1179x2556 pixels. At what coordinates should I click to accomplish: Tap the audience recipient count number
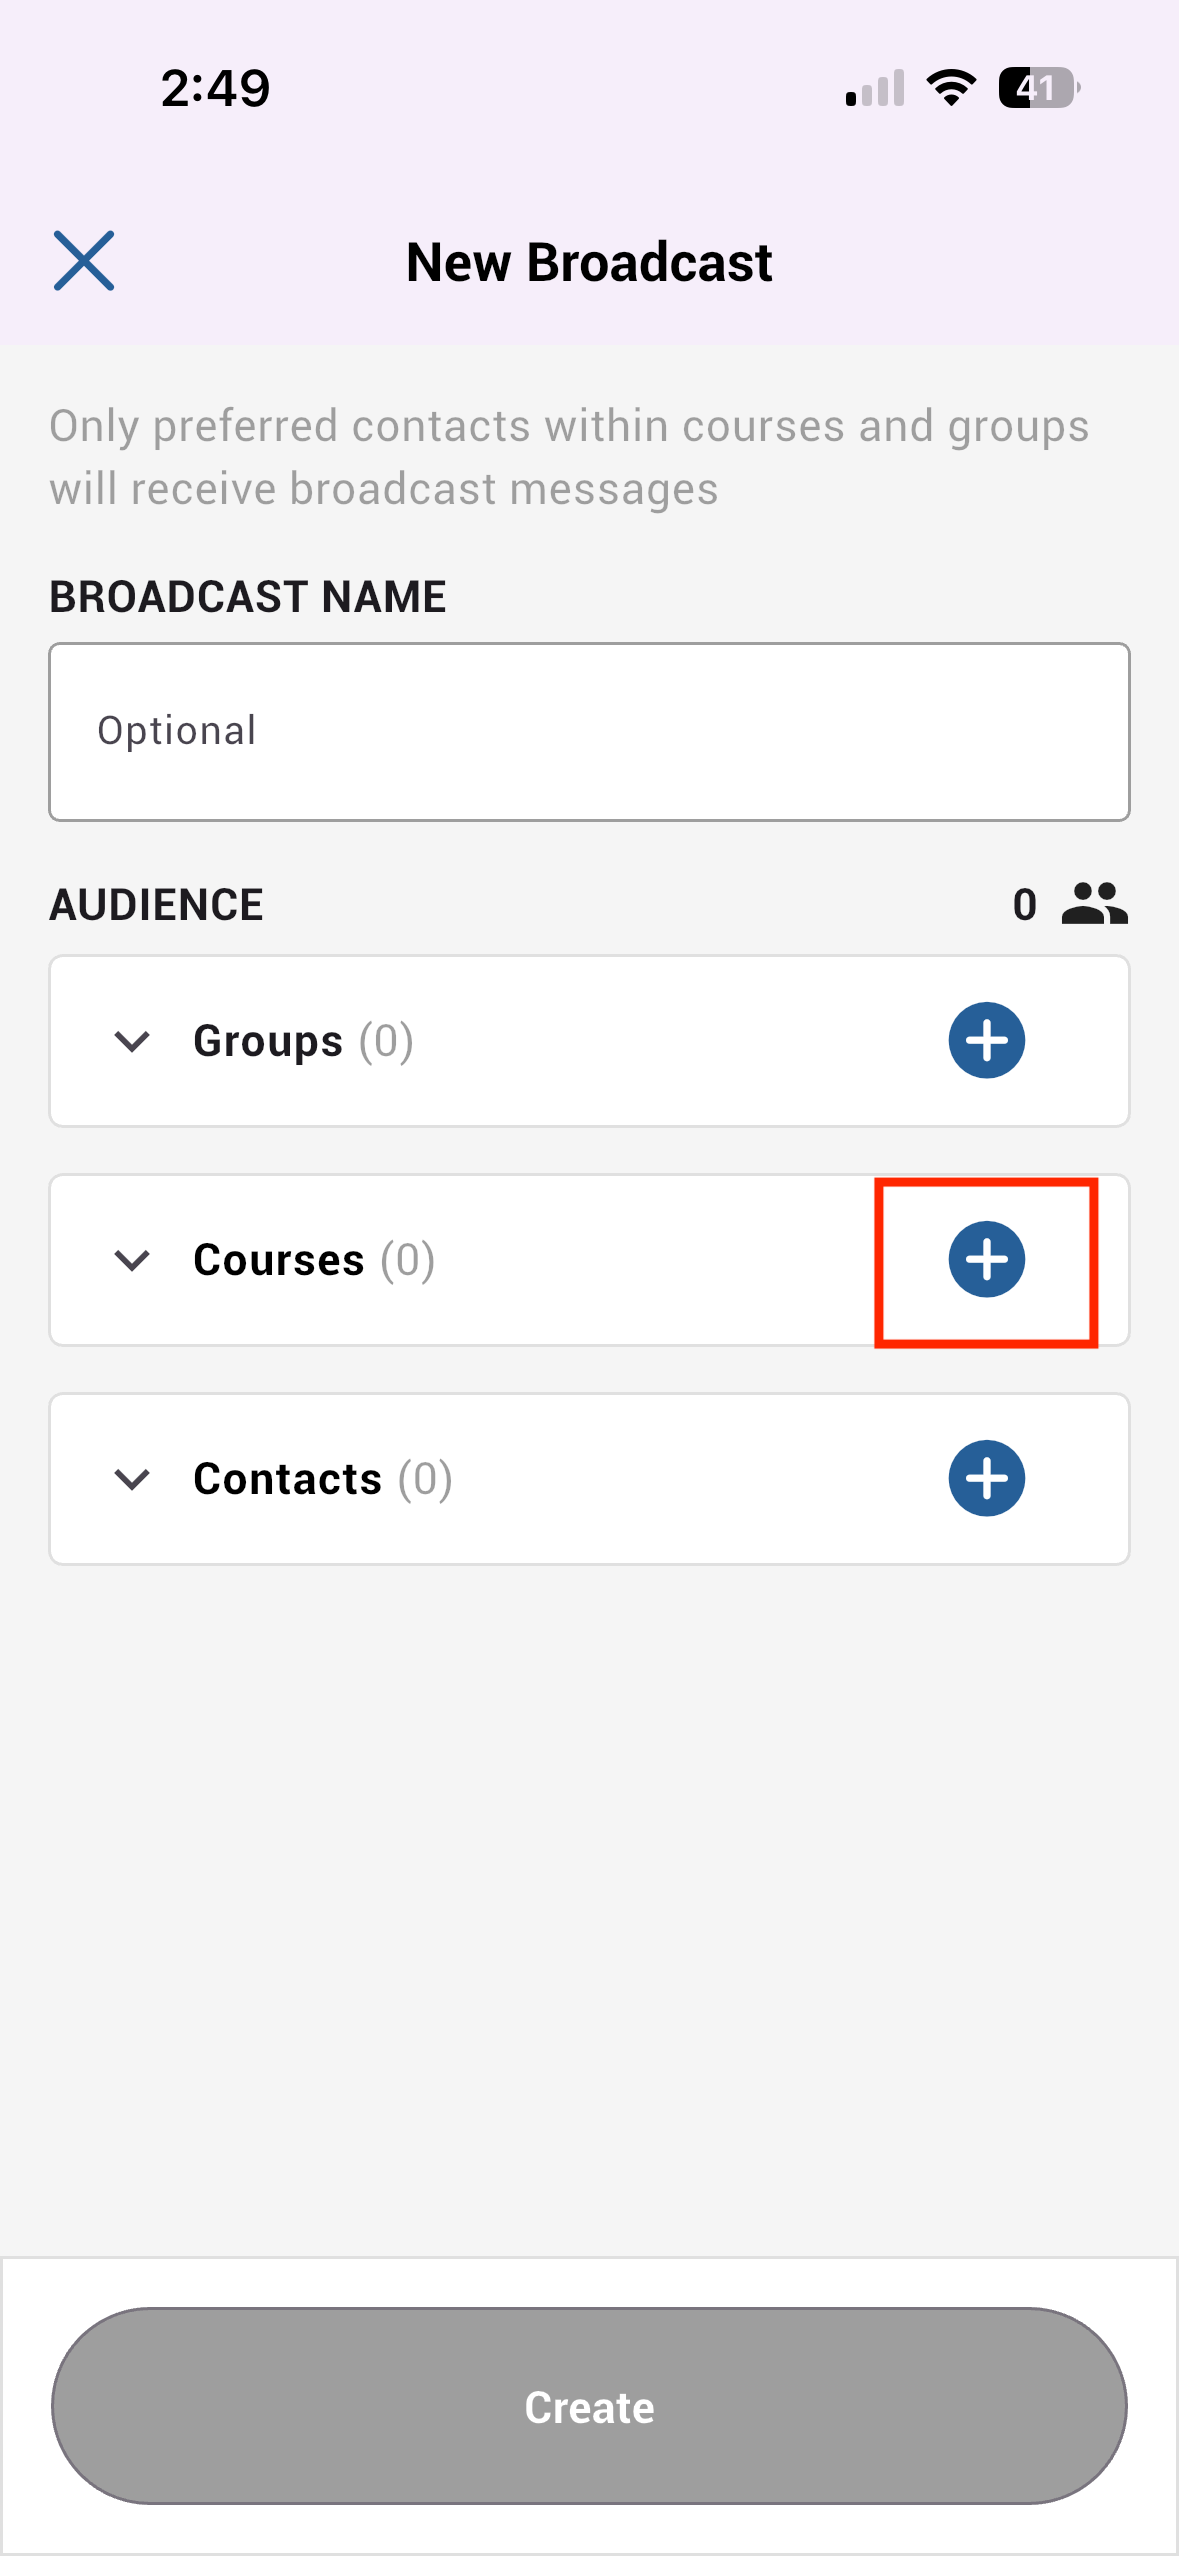pyautogui.click(x=1024, y=905)
